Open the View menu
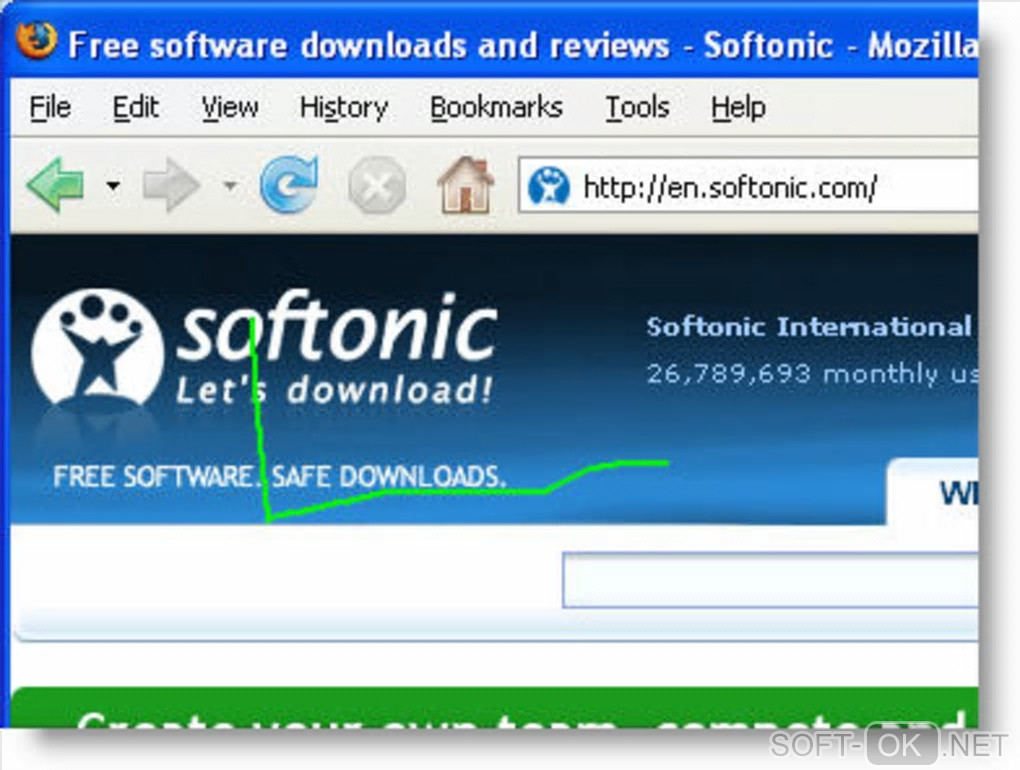1020x770 pixels. [x=230, y=107]
